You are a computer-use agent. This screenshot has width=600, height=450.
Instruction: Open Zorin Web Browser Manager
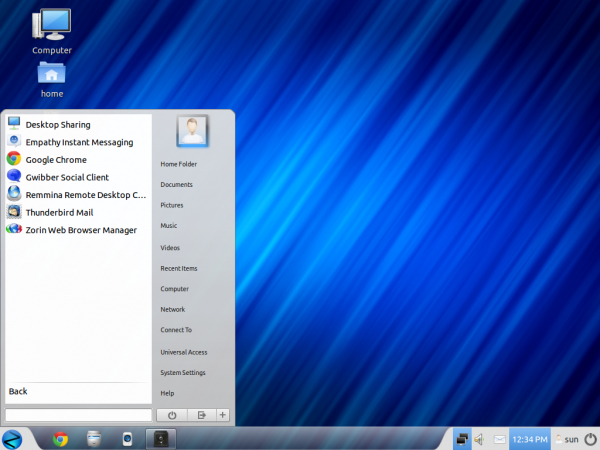click(78, 230)
